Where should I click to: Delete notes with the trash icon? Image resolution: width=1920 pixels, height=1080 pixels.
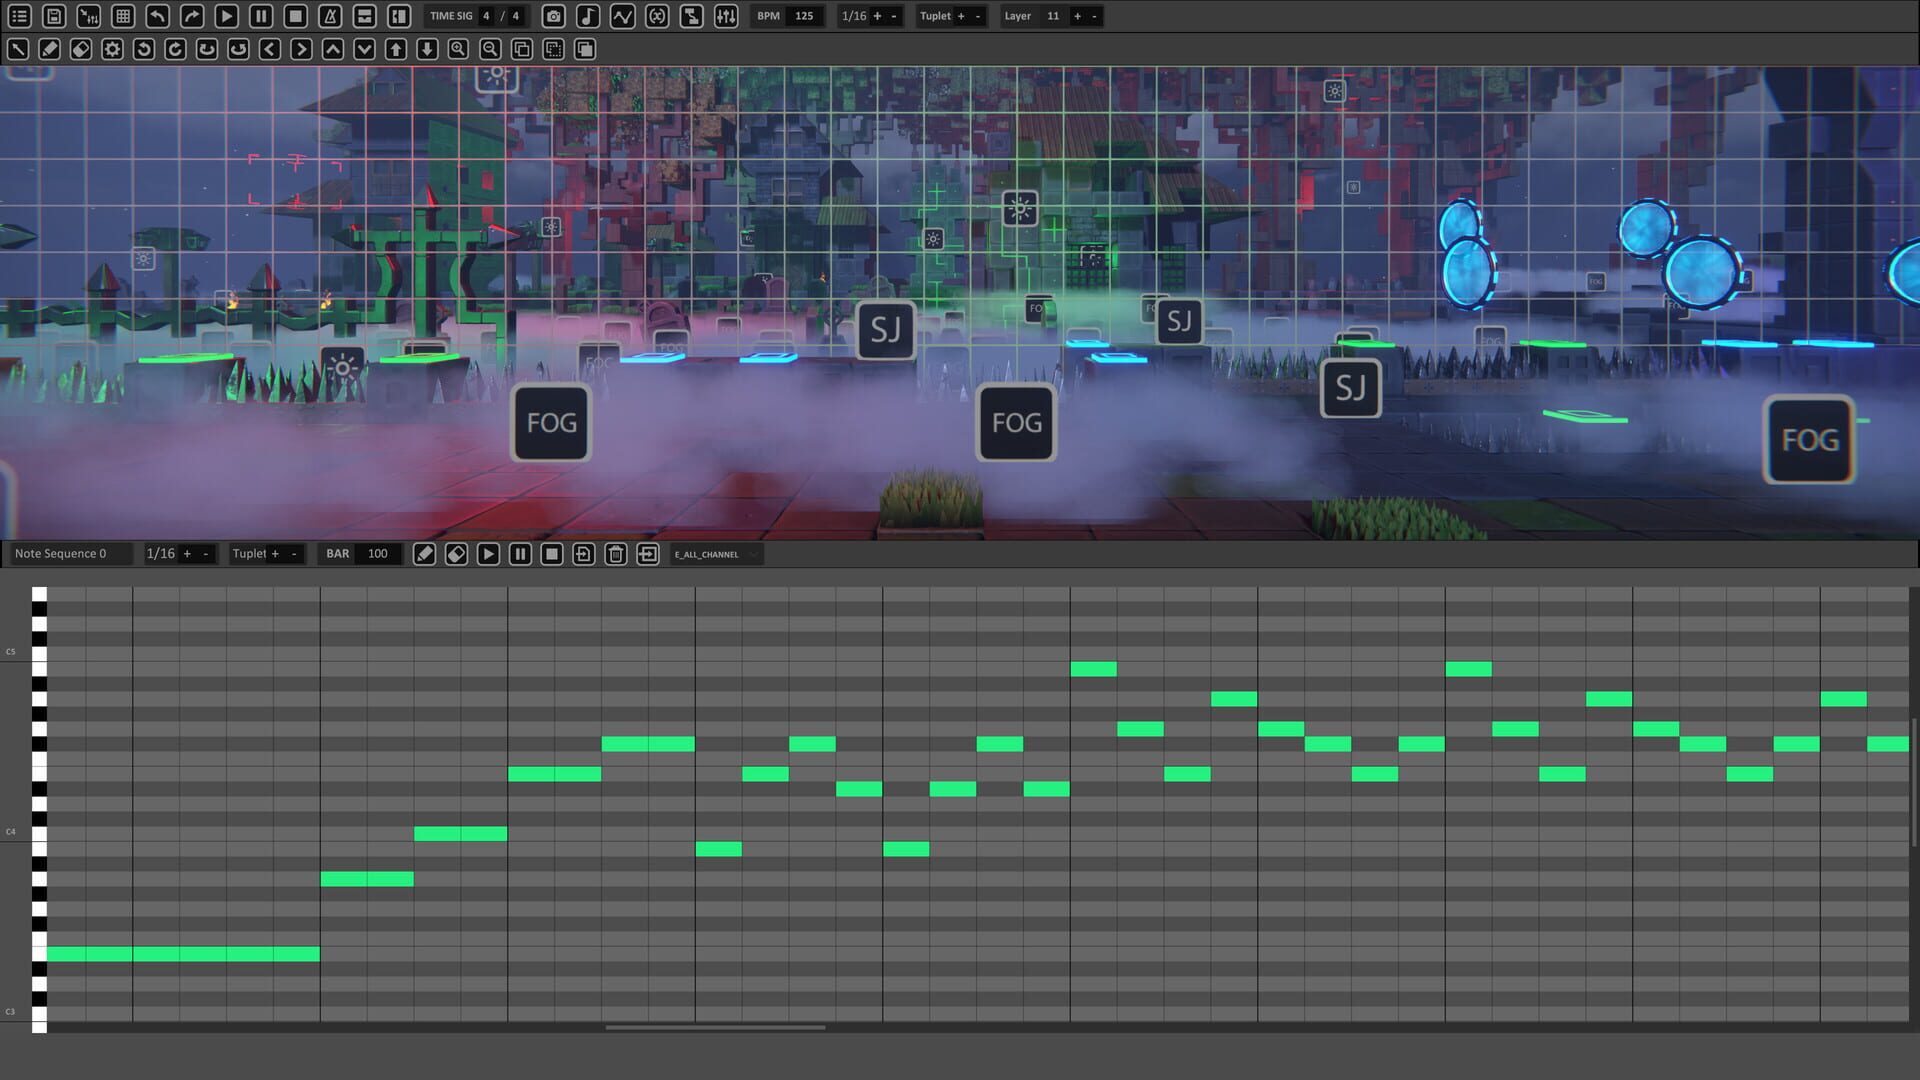click(x=616, y=554)
